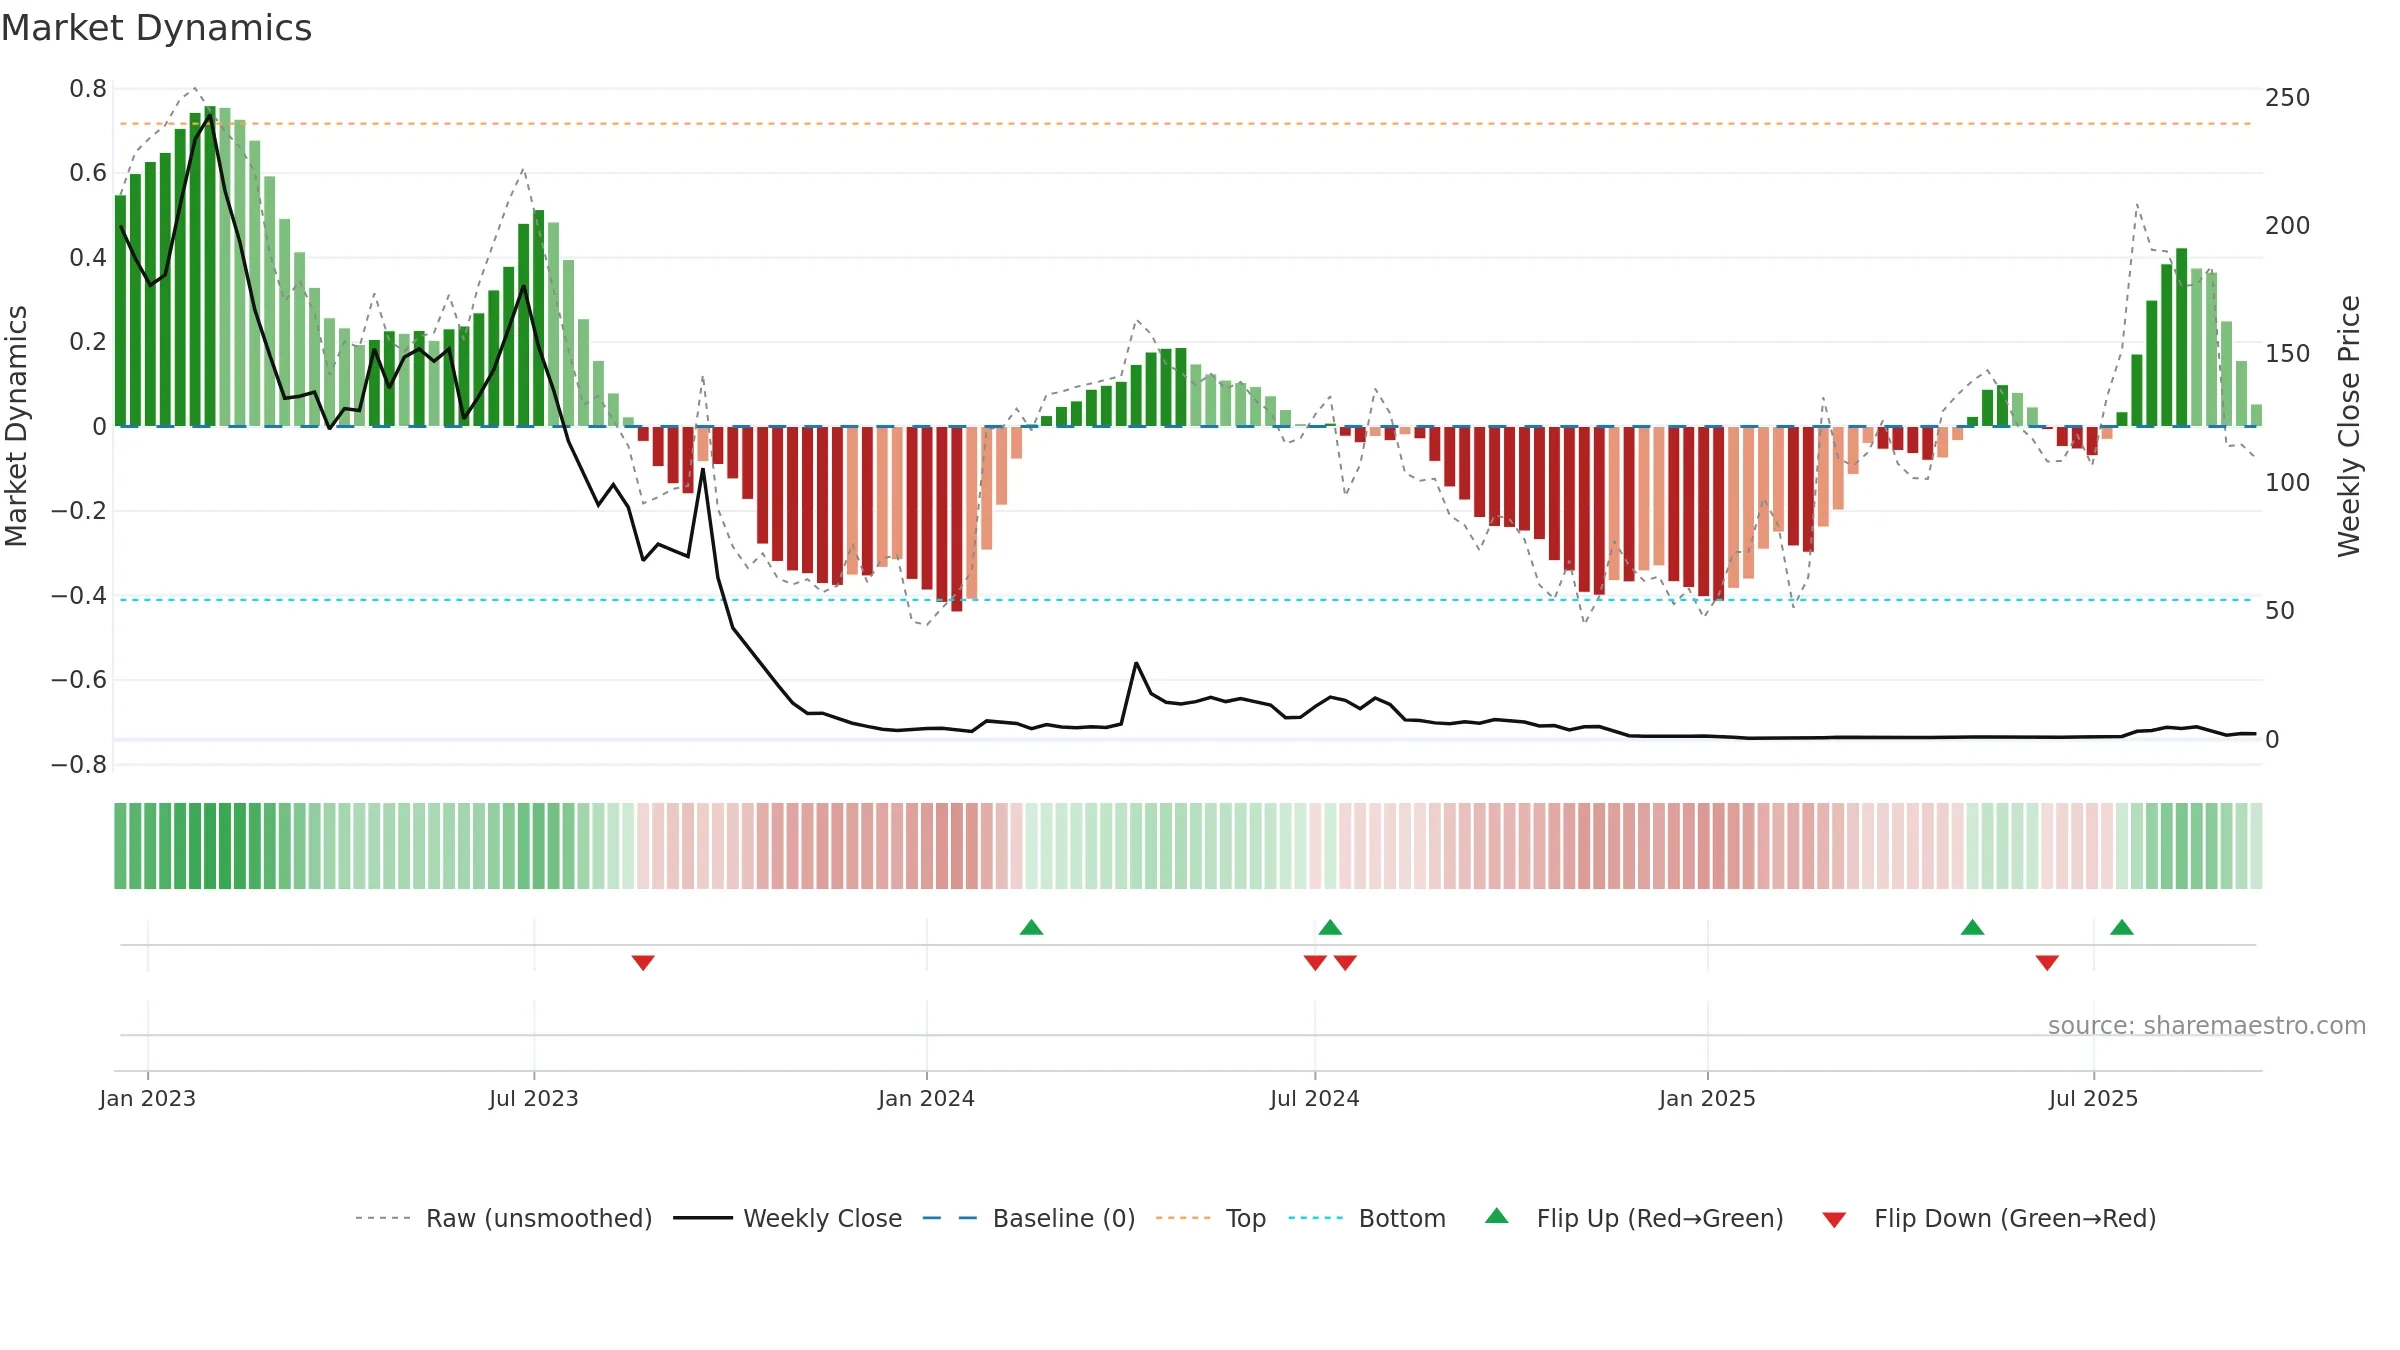Click the 50 right axis tick label

tap(2280, 611)
